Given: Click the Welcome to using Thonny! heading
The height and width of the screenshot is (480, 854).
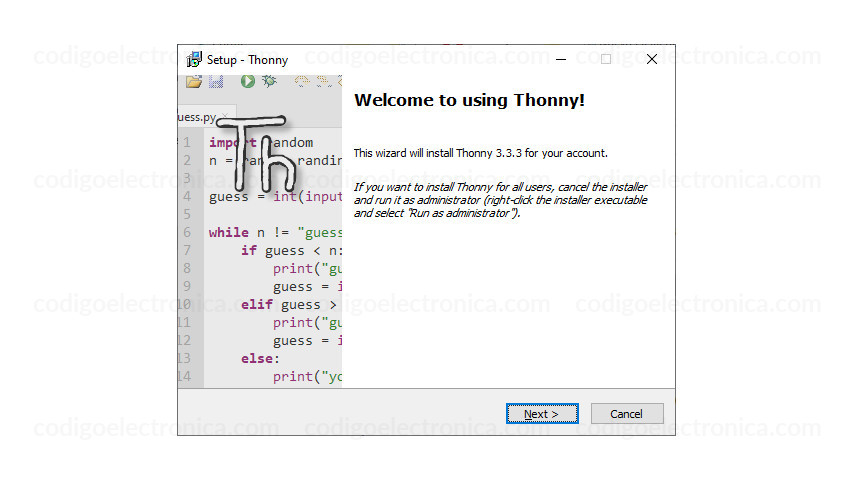Looking at the screenshot, I should coord(469,100).
